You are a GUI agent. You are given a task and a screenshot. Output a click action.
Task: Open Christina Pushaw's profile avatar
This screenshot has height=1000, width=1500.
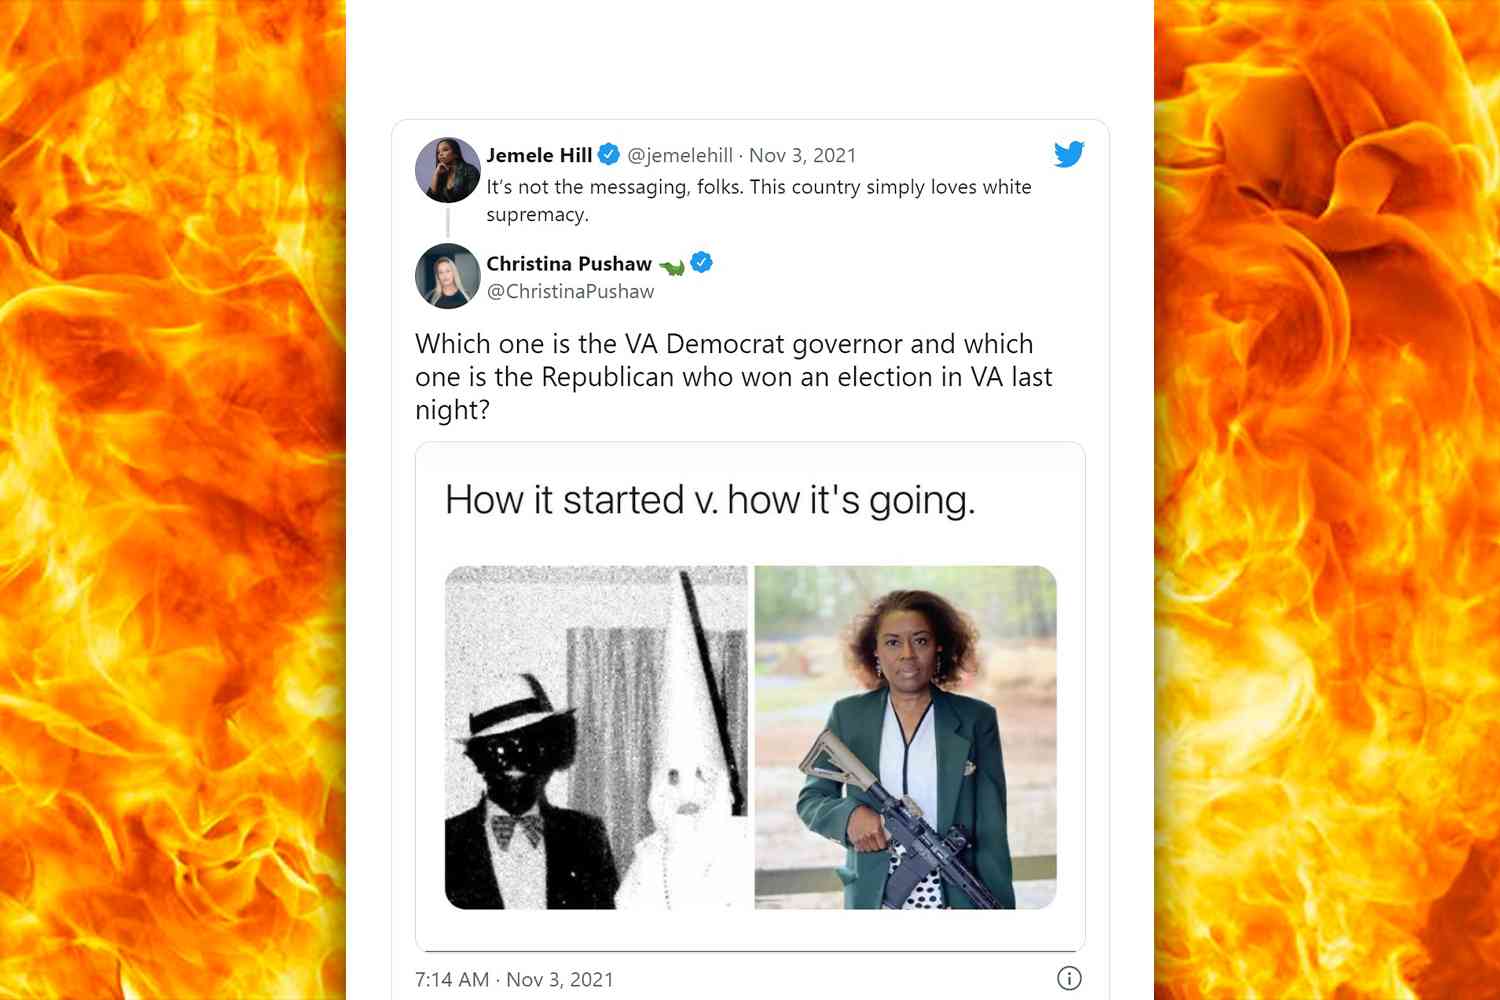click(448, 276)
